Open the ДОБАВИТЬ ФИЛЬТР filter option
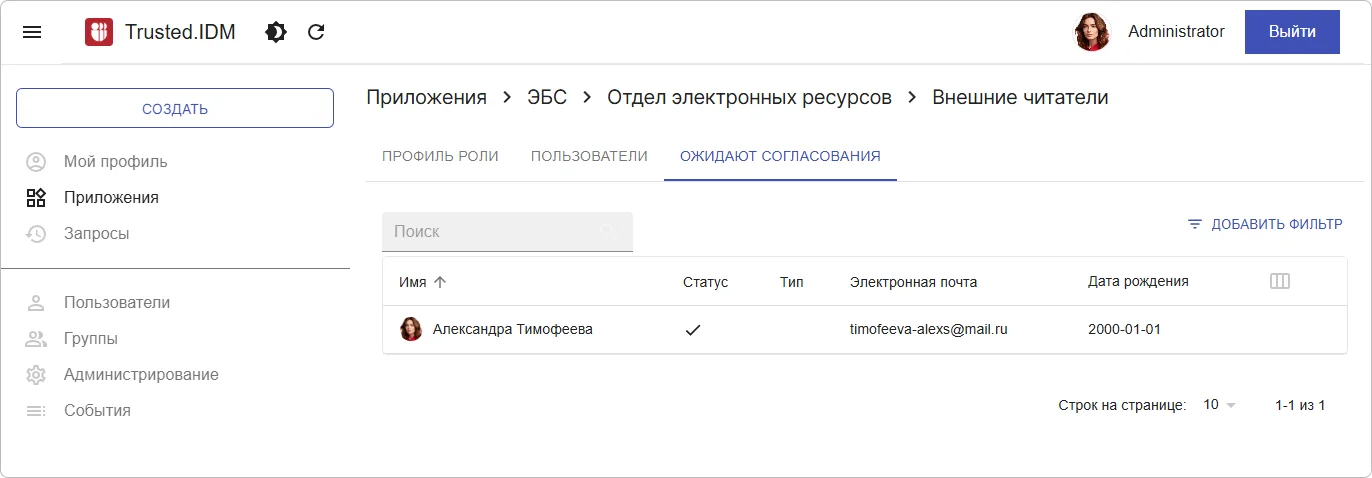This screenshot has height=478, width=1372. click(1264, 224)
